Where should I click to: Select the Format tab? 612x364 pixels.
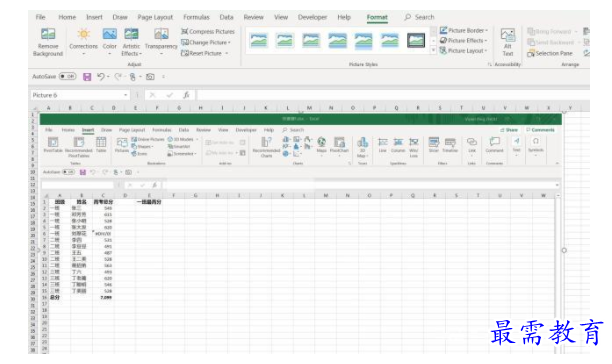pos(377,17)
